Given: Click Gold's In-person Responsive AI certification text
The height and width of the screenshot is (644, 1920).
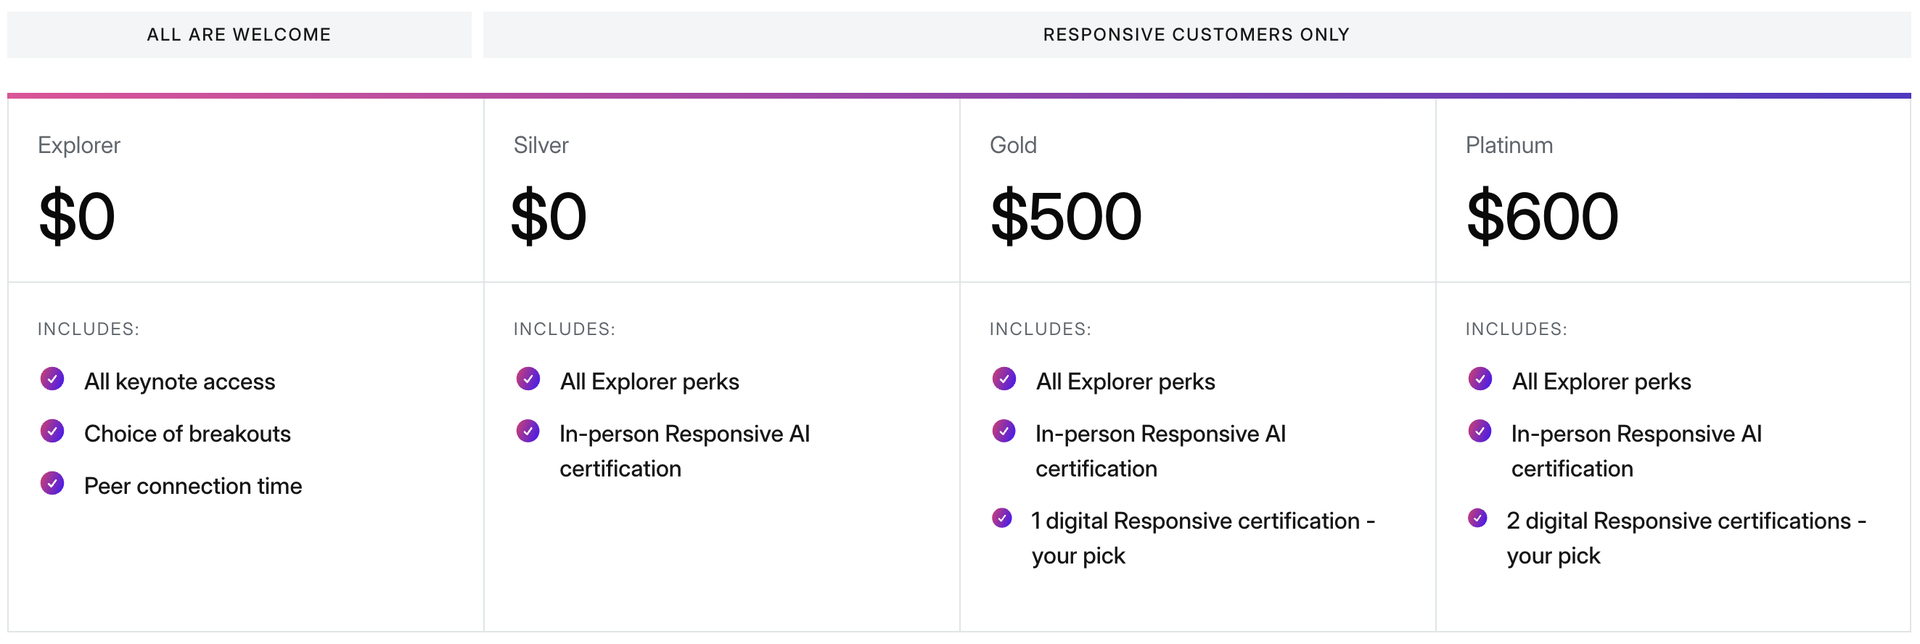Looking at the screenshot, I should pyautogui.click(x=1161, y=451).
